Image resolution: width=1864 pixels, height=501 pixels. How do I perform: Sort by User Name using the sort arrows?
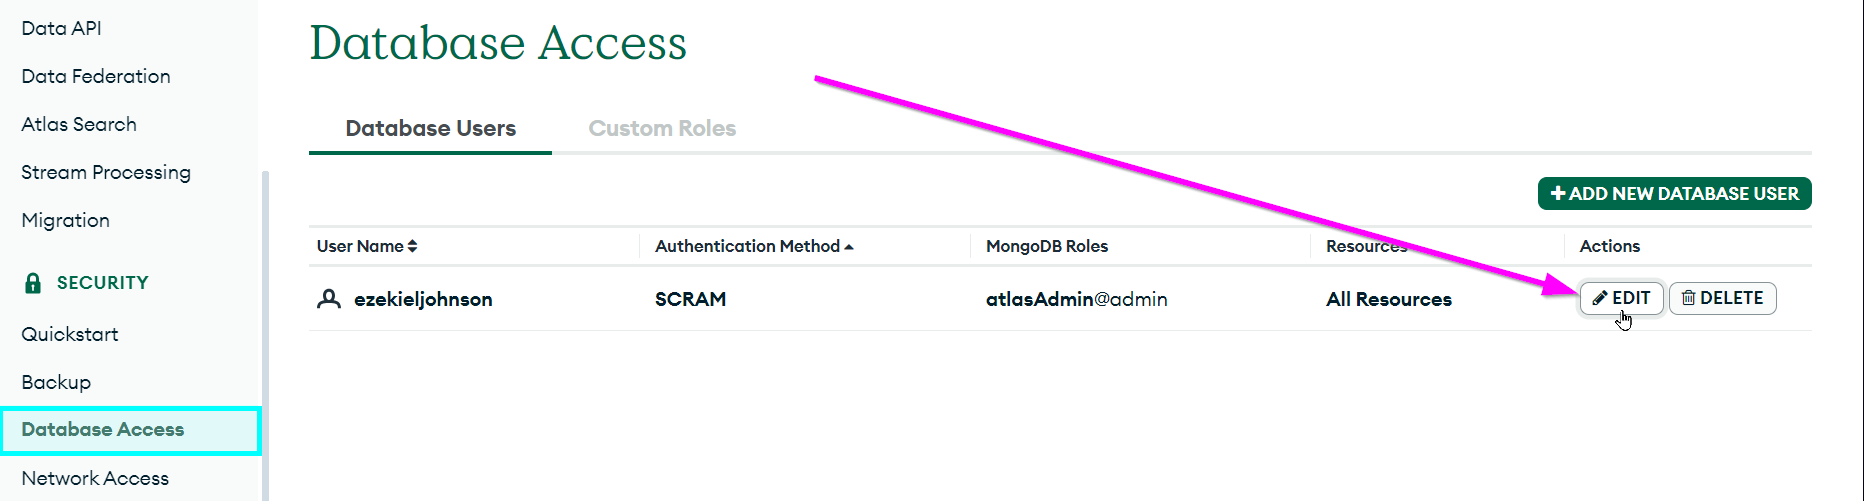click(412, 246)
